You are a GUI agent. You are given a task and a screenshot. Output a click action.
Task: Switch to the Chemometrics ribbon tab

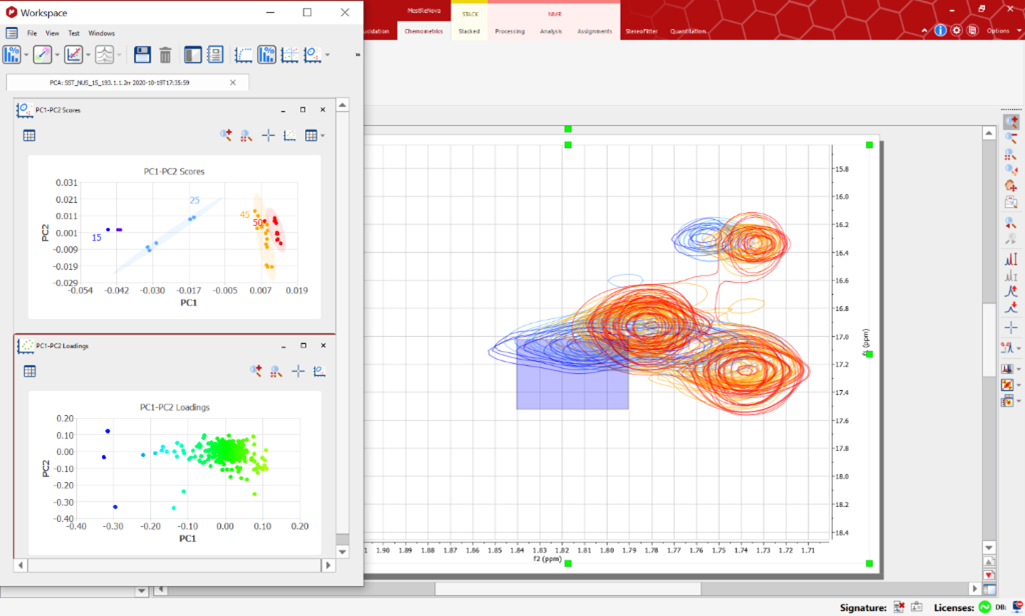(x=422, y=31)
